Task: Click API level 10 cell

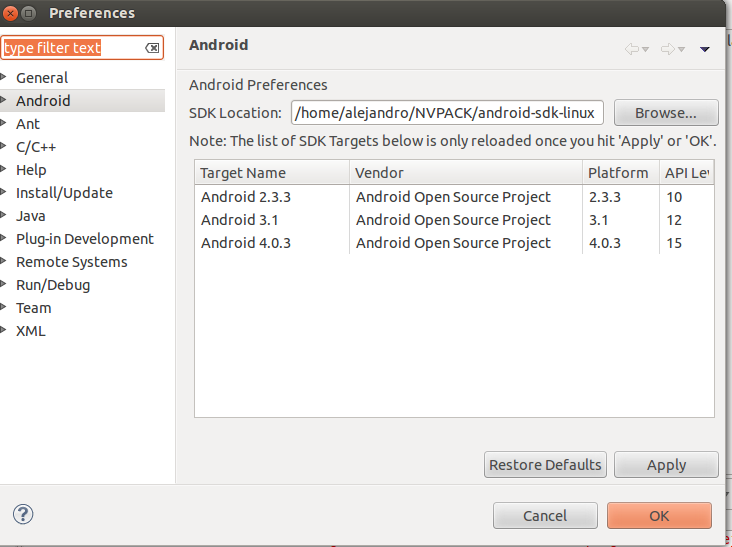Action: 674,197
